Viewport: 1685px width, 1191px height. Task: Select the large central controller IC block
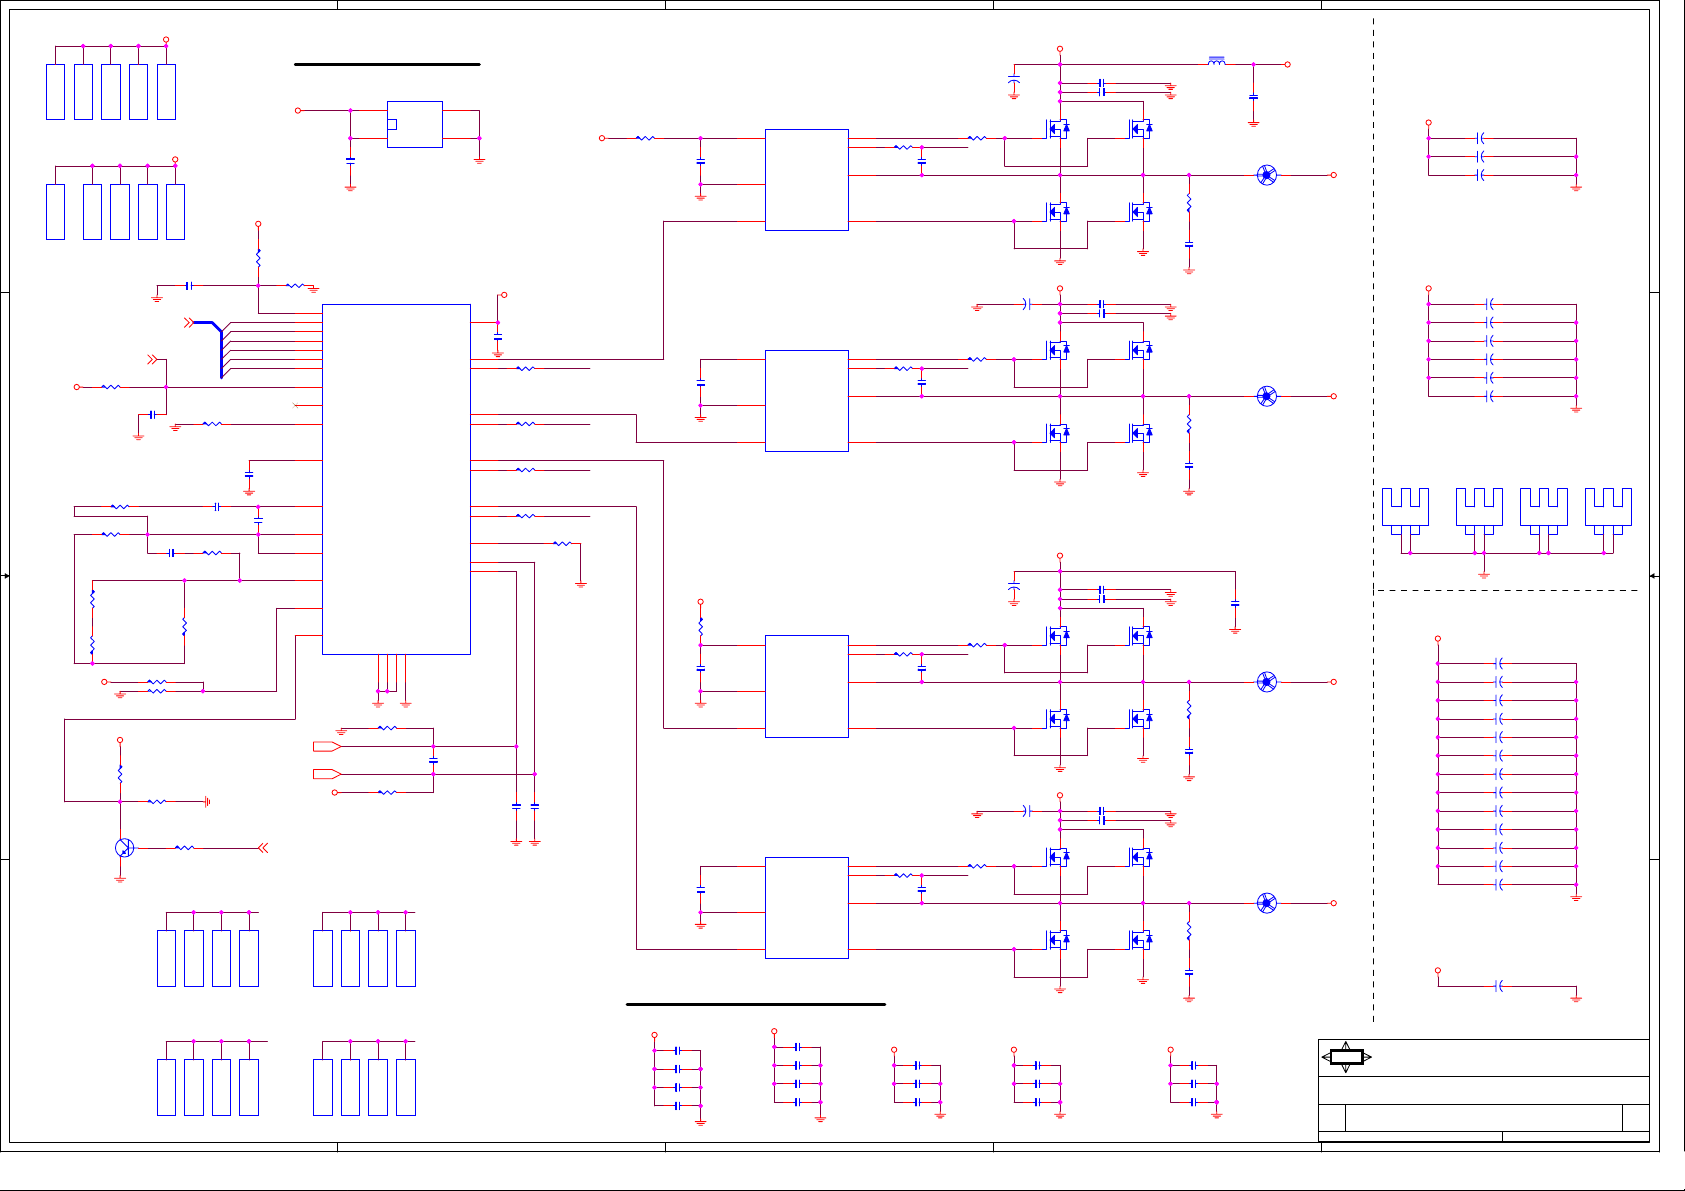click(x=396, y=479)
